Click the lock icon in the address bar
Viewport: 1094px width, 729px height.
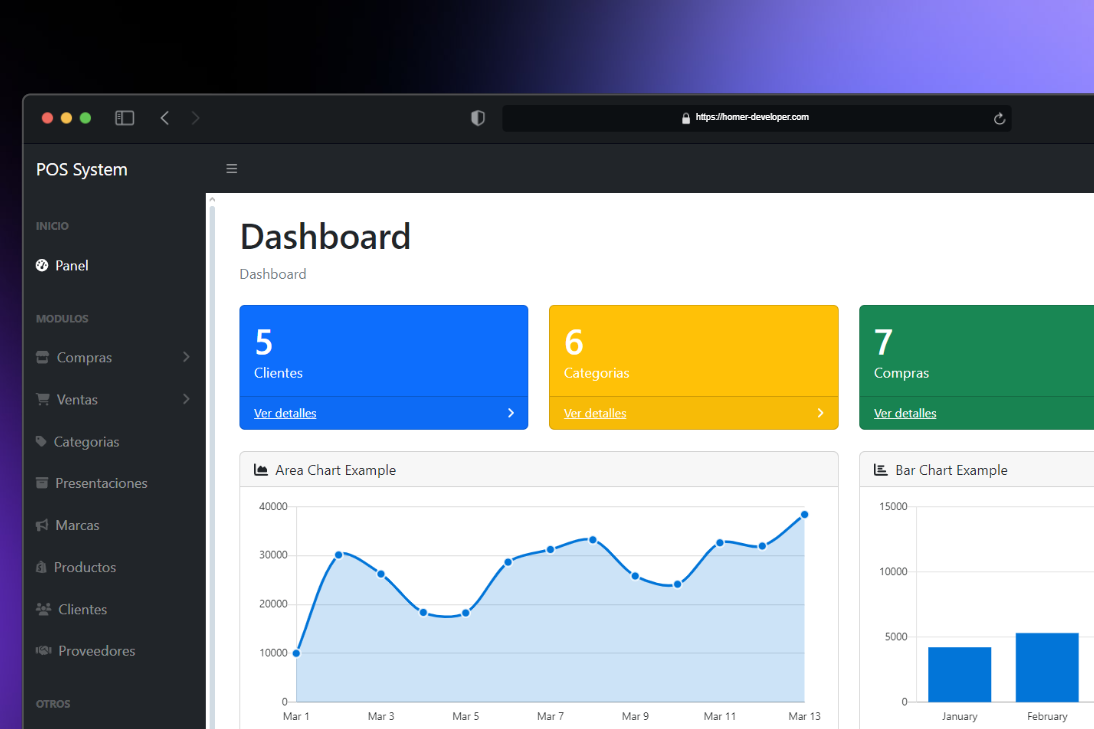(686, 118)
